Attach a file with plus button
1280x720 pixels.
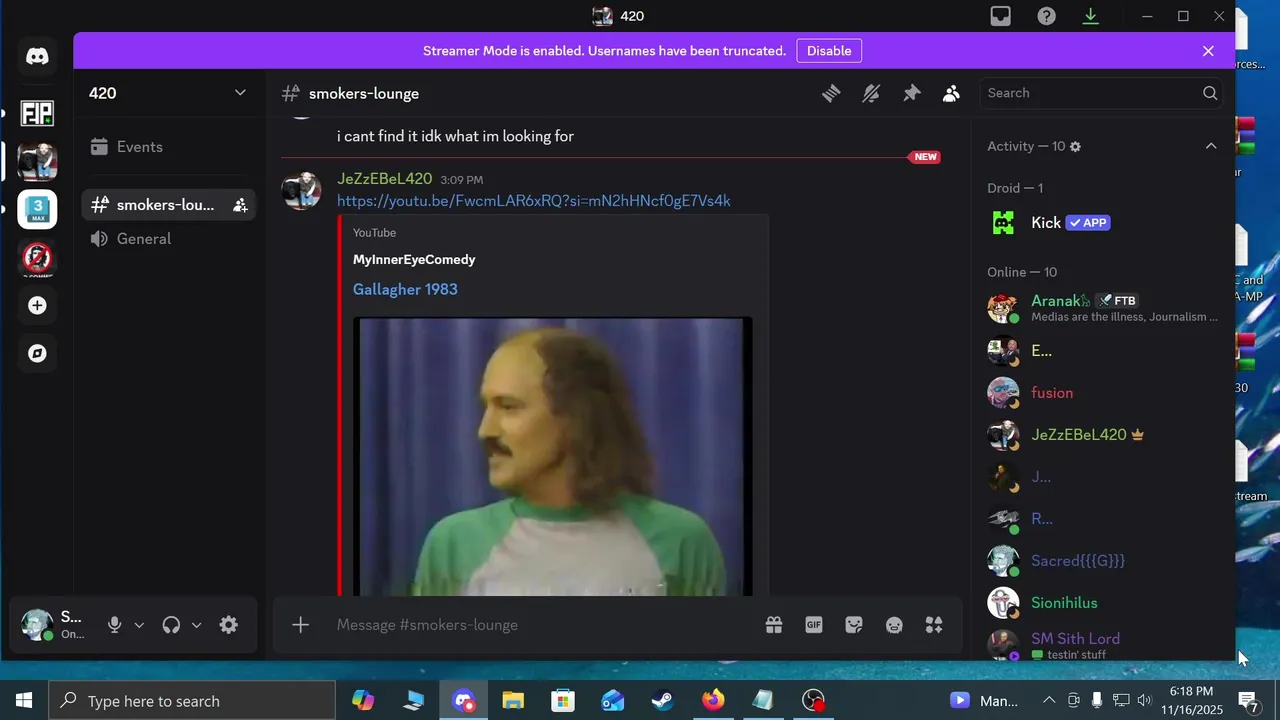coord(300,625)
